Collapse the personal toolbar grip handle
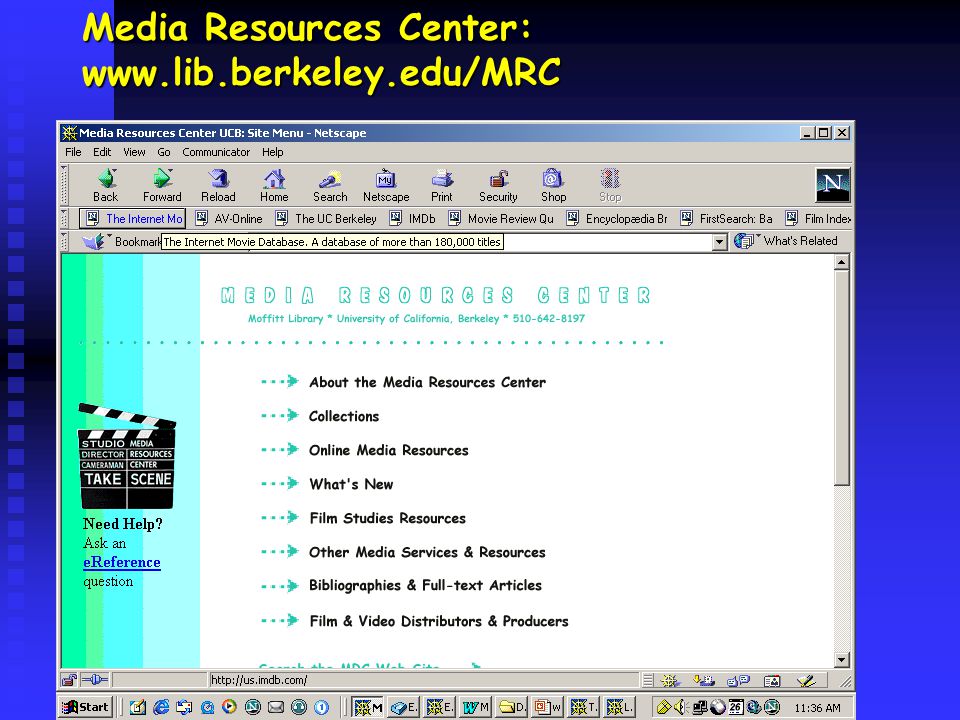The width and height of the screenshot is (960, 720). (x=64, y=219)
